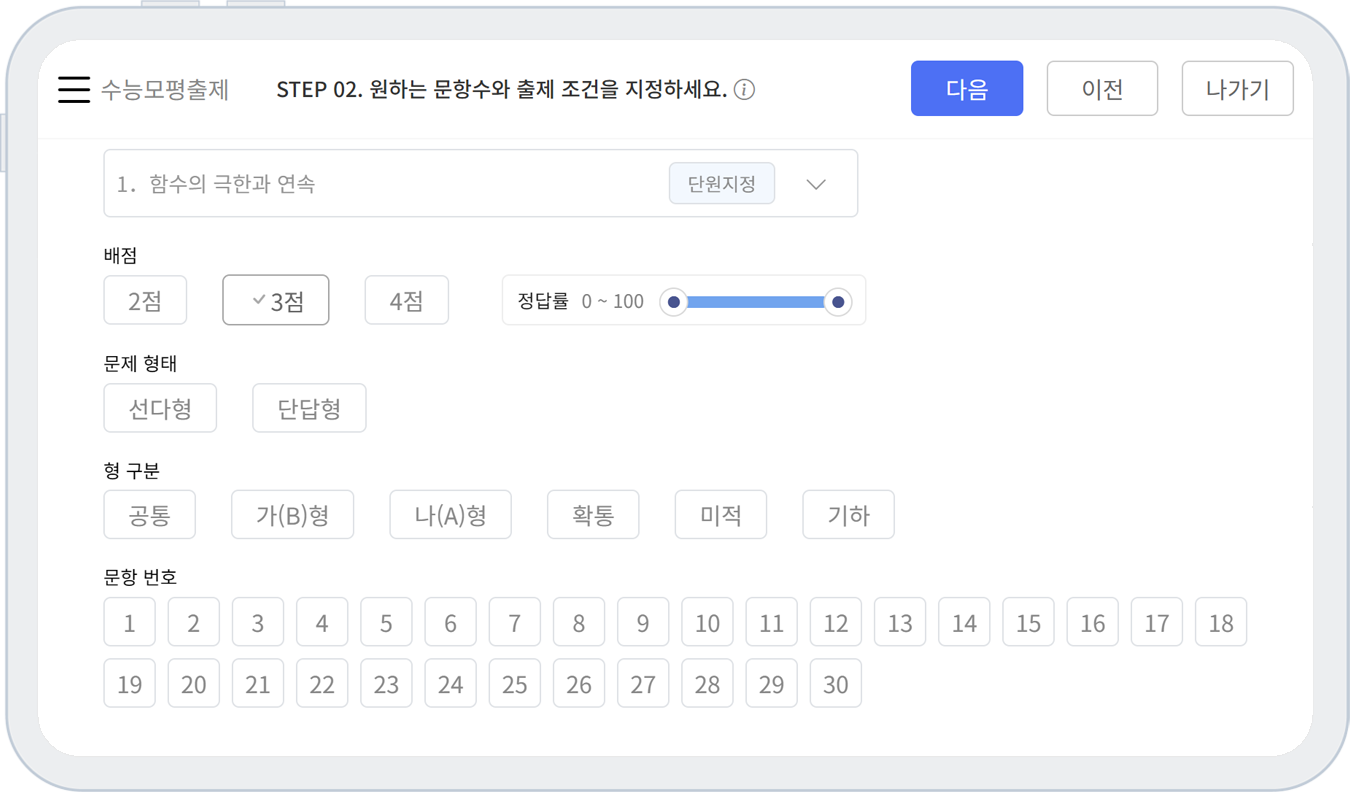The width and height of the screenshot is (1350, 792).
Task: Deselect the checked 3점 option
Action: pos(276,301)
